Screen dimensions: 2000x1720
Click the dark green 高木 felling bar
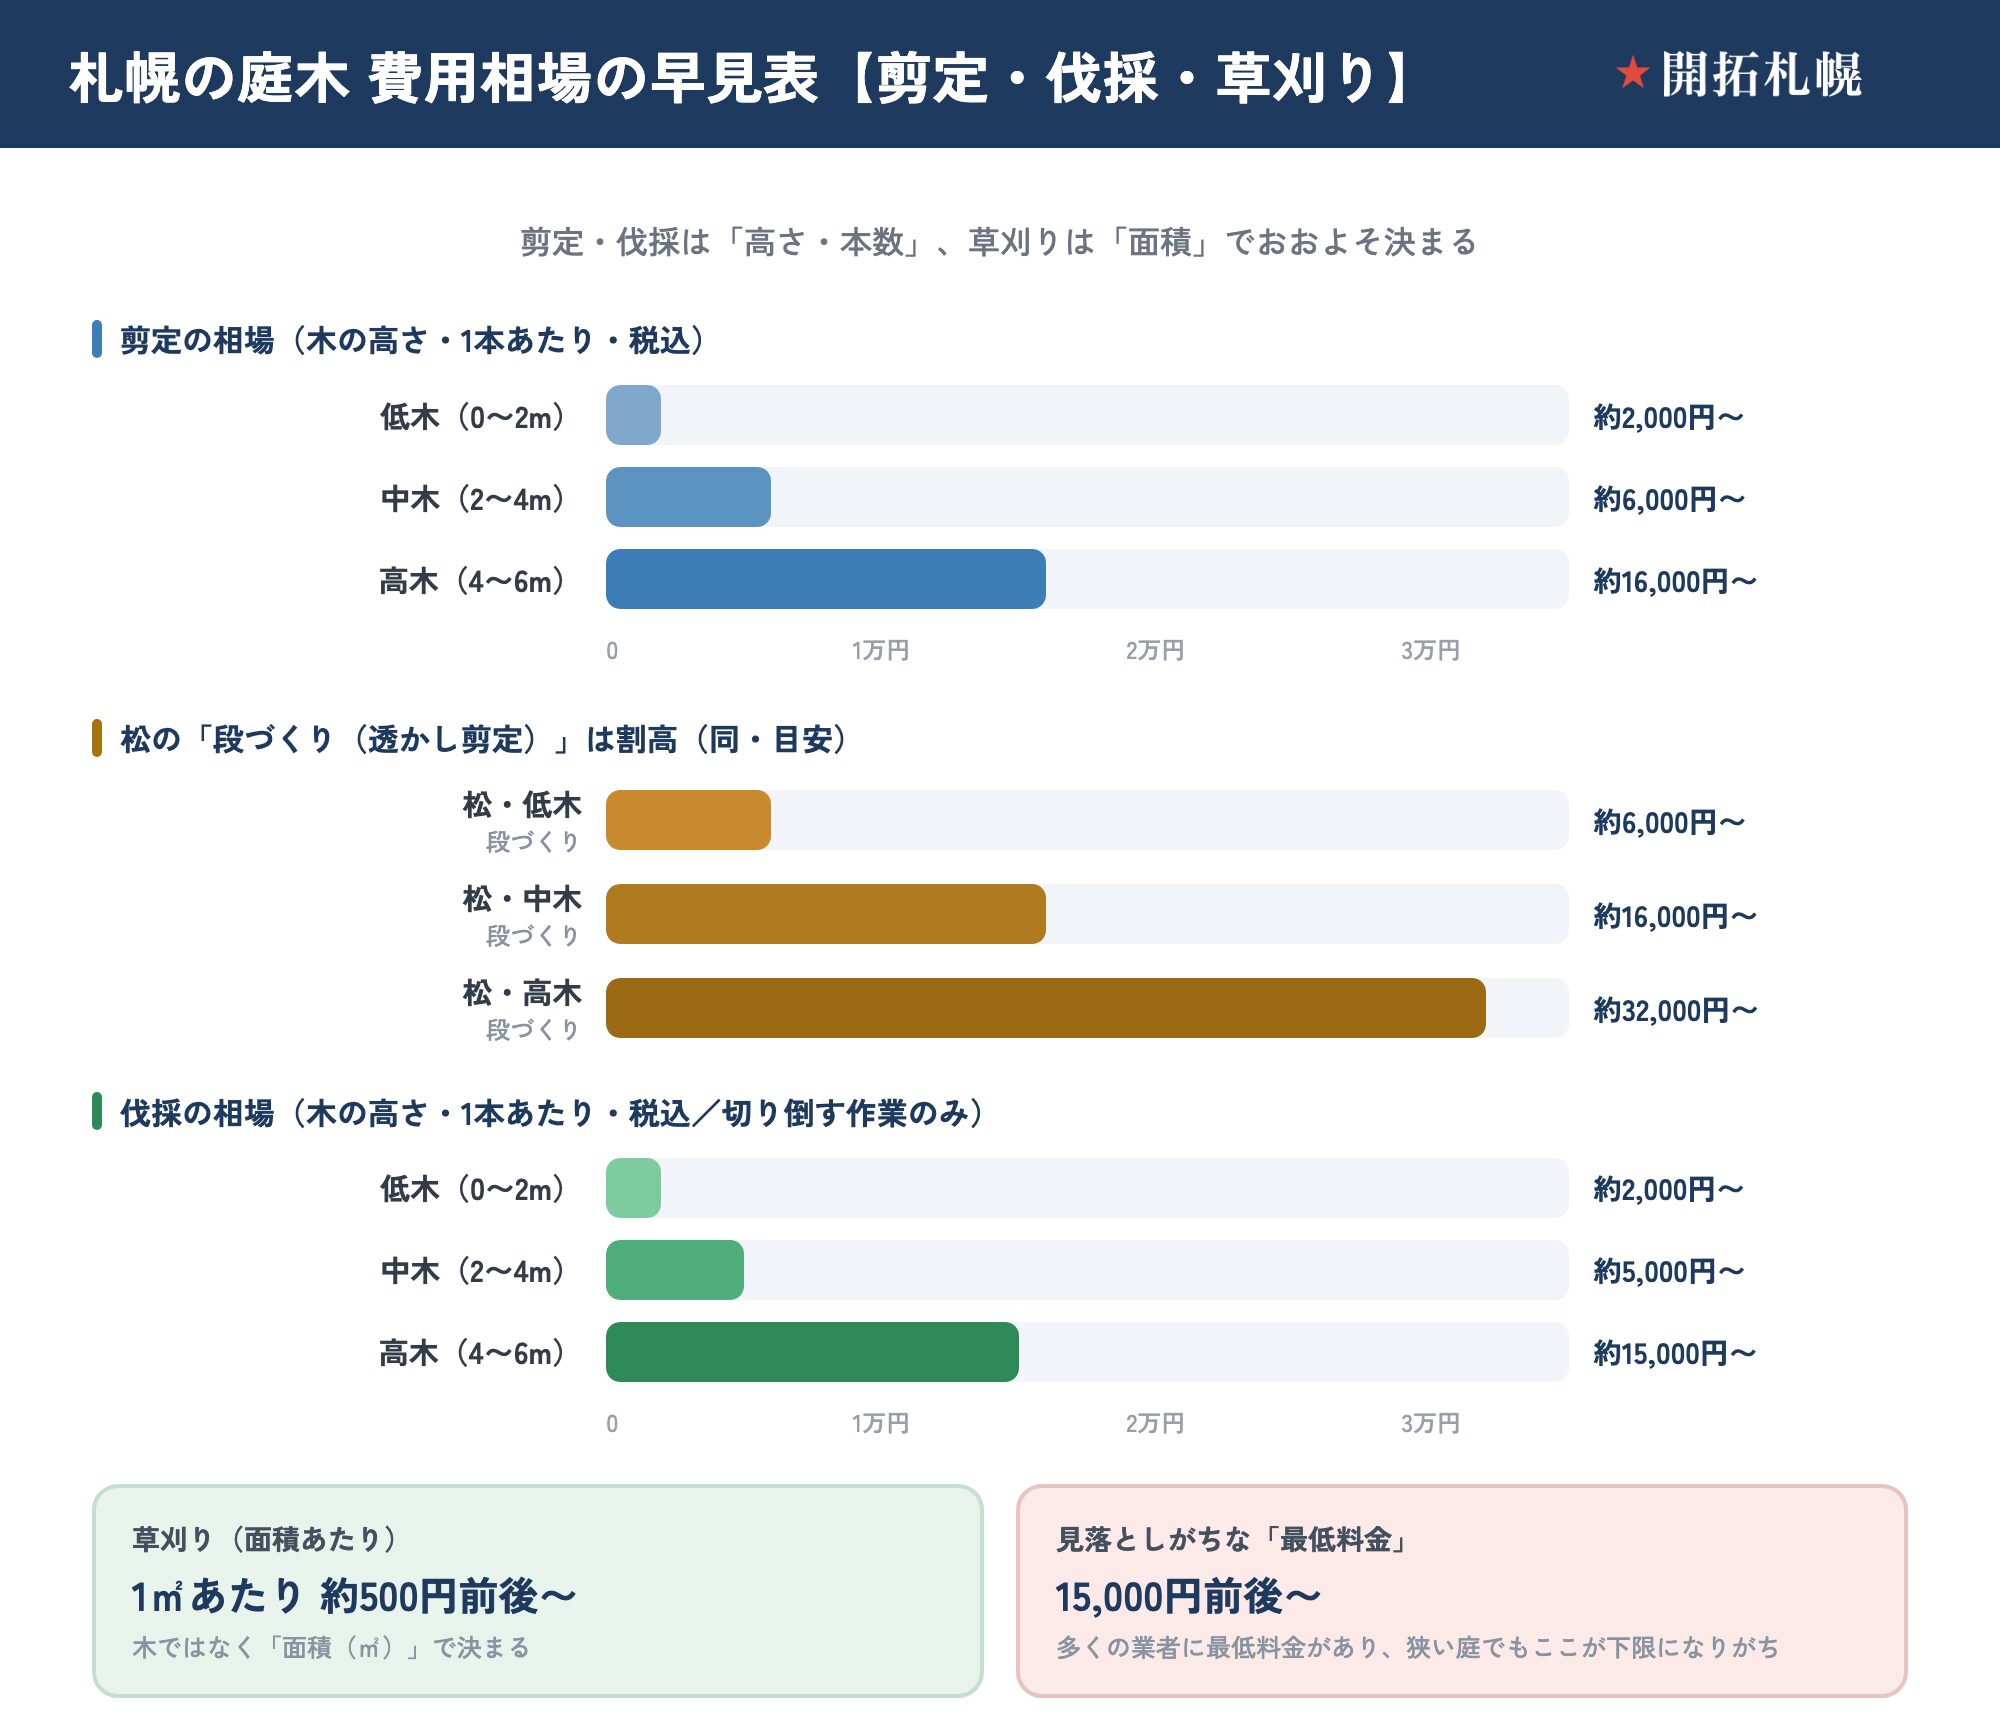(x=812, y=1352)
